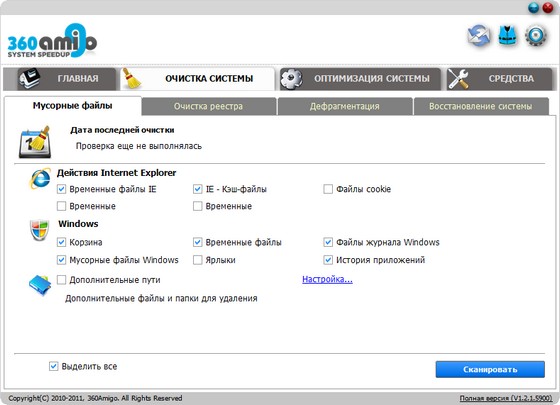Enable Дополнительные пути checkbox
This screenshot has height=405, width=560.
coord(61,280)
